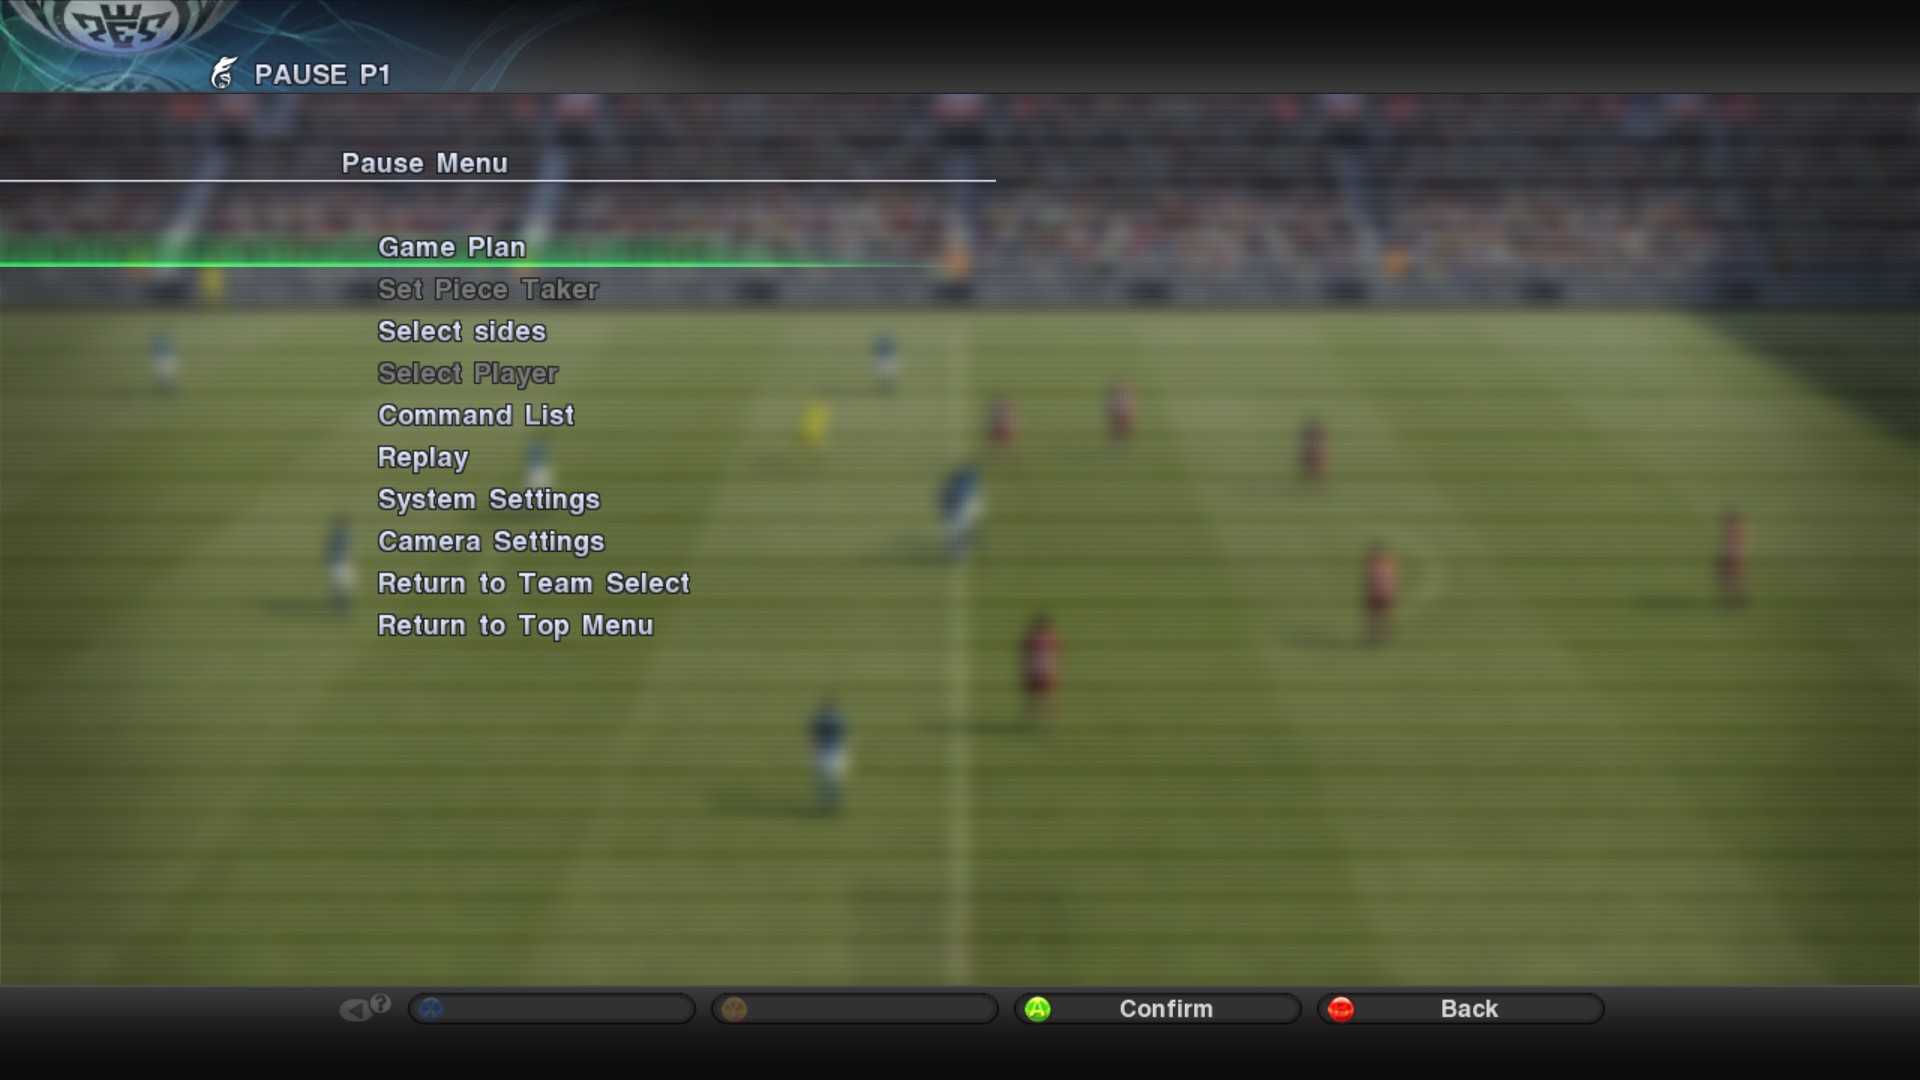Open Command List menu entry

[x=476, y=414]
